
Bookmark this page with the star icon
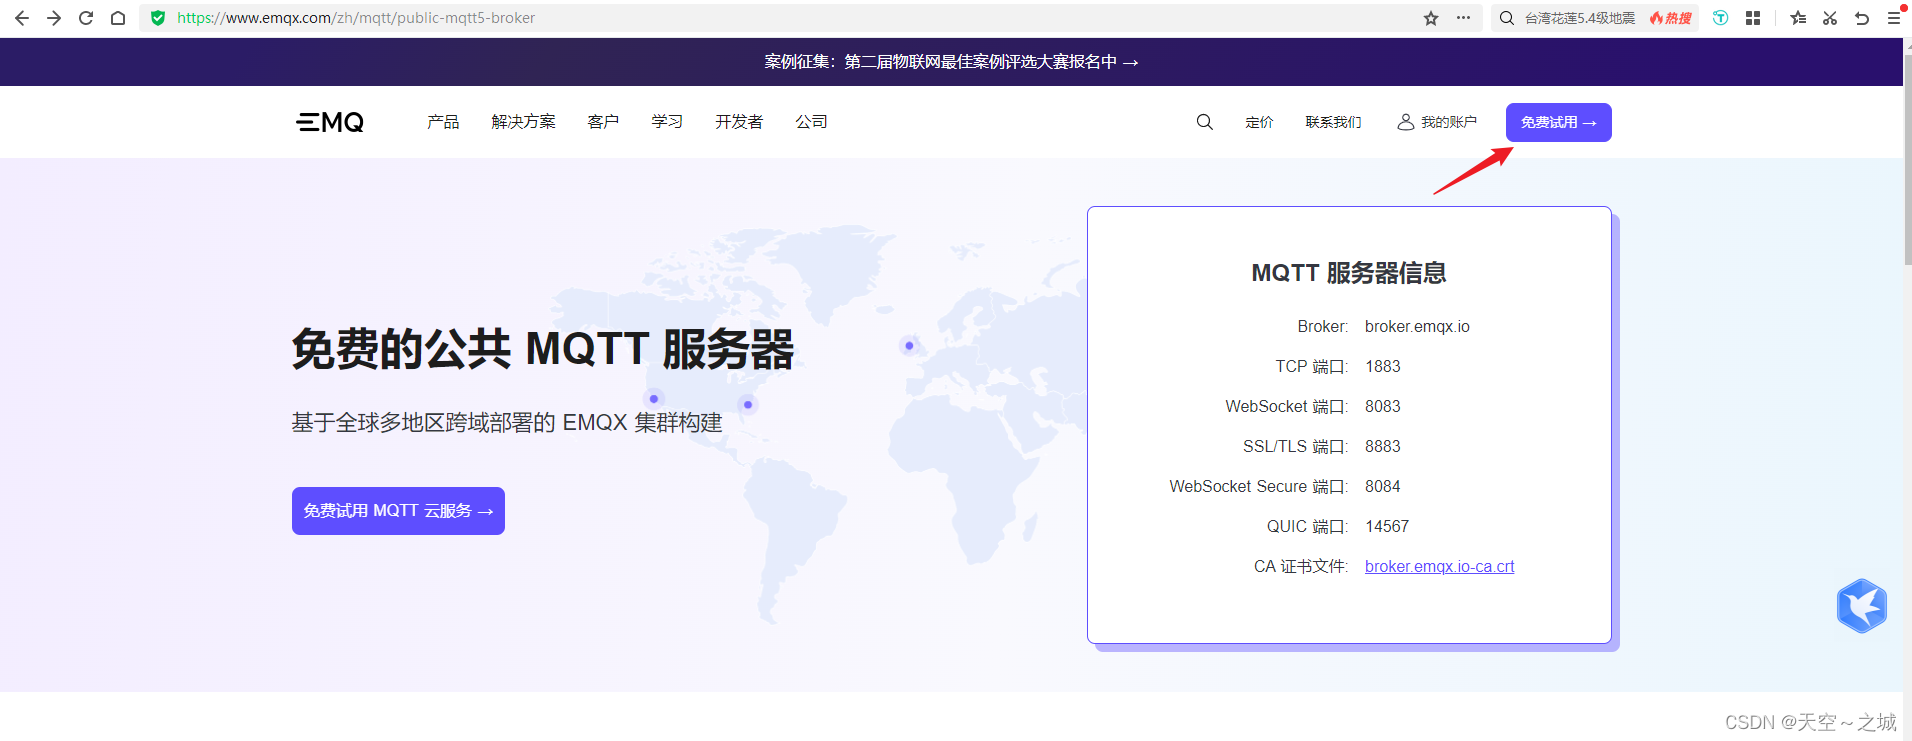(x=1431, y=18)
